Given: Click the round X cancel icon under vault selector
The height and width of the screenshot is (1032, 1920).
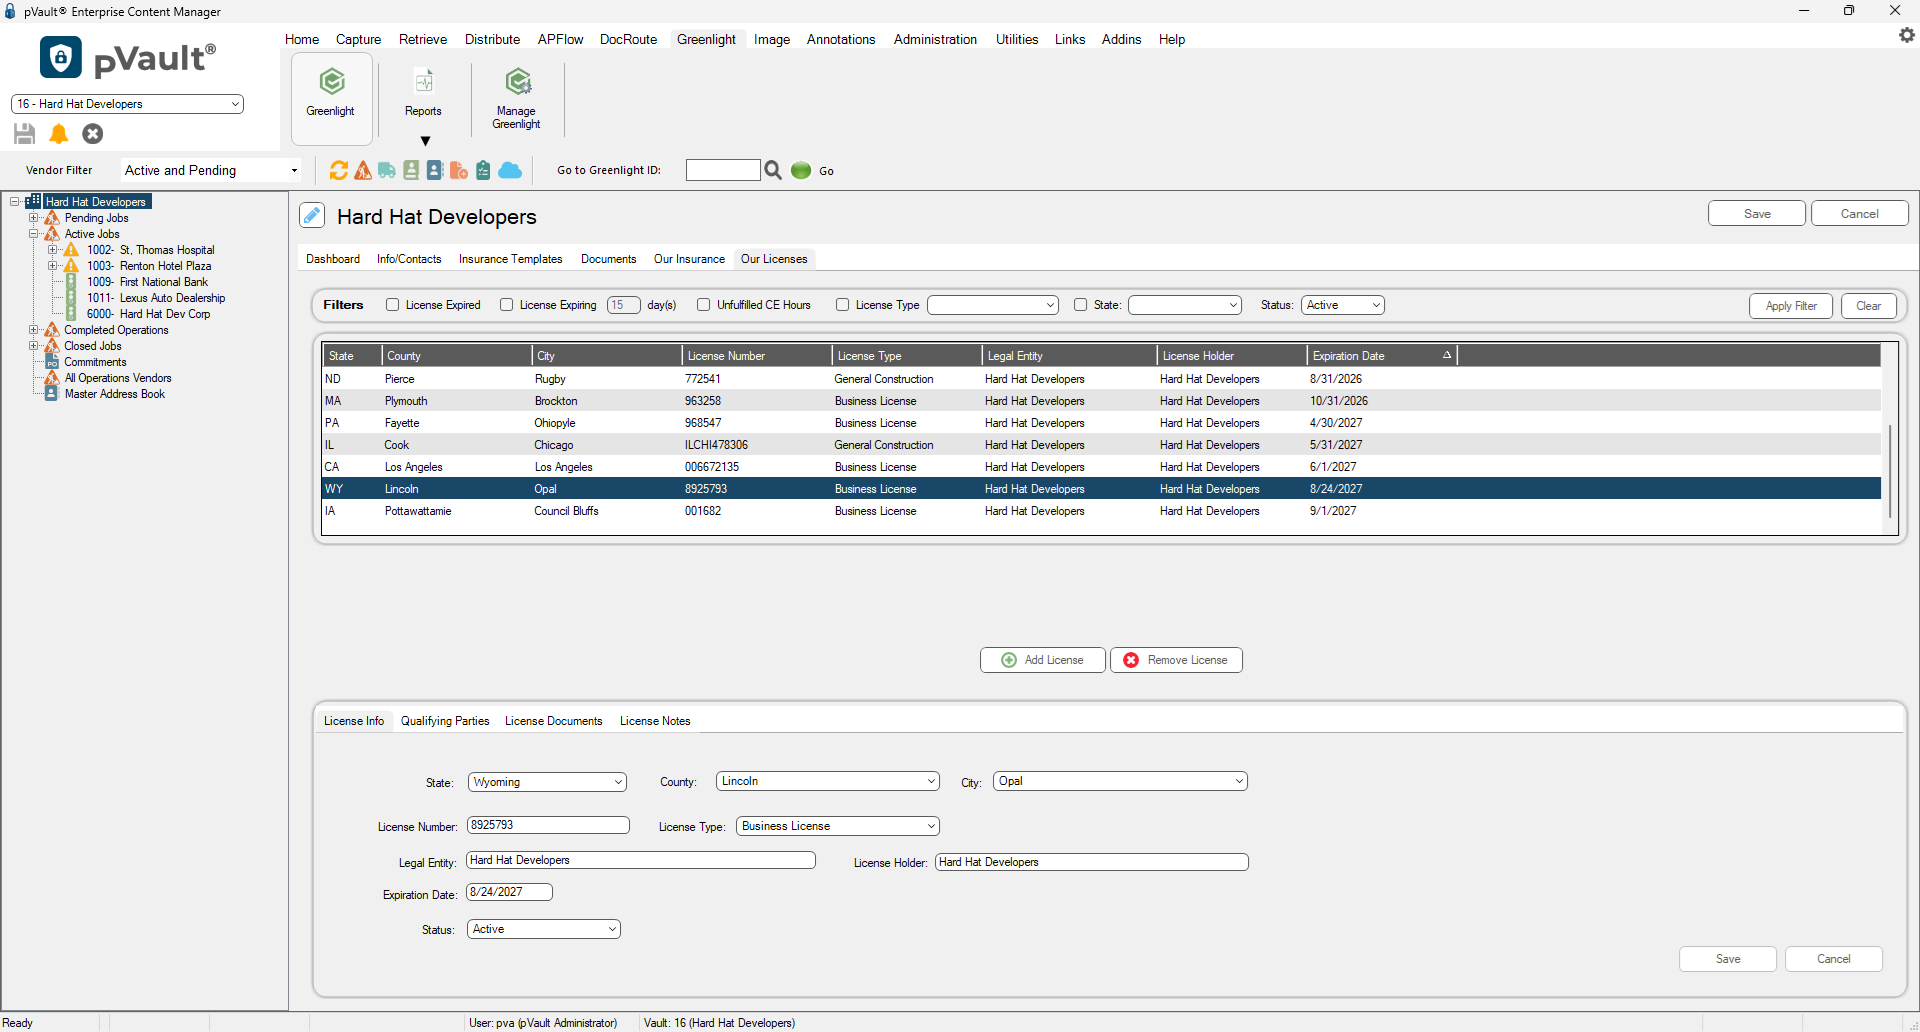Looking at the screenshot, I should click(x=93, y=133).
